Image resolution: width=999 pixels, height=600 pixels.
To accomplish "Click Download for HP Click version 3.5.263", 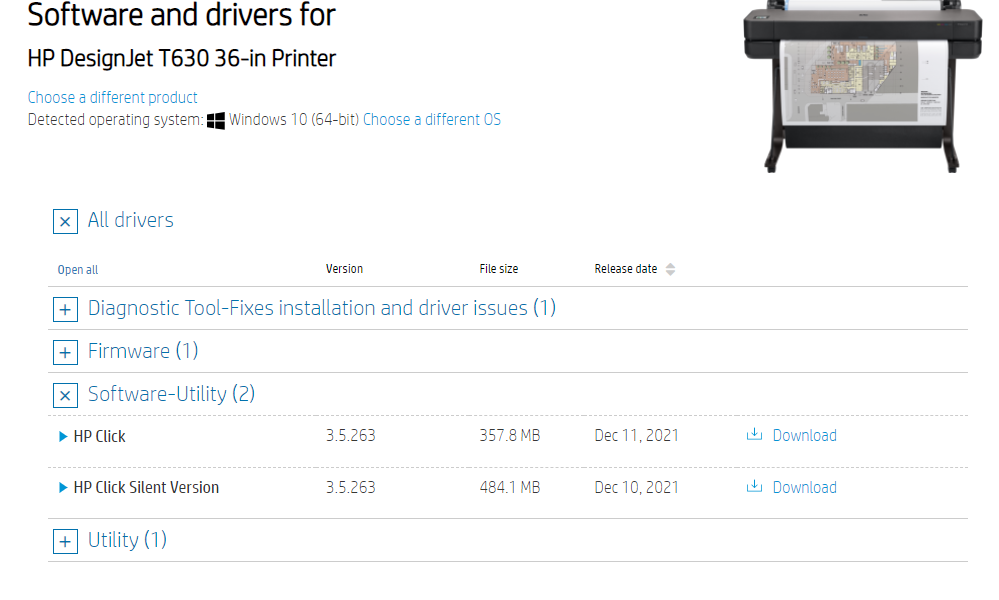I will (804, 435).
